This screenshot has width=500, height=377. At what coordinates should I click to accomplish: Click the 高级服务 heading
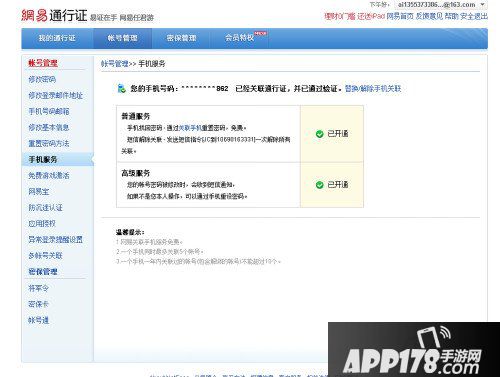coord(135,173)
